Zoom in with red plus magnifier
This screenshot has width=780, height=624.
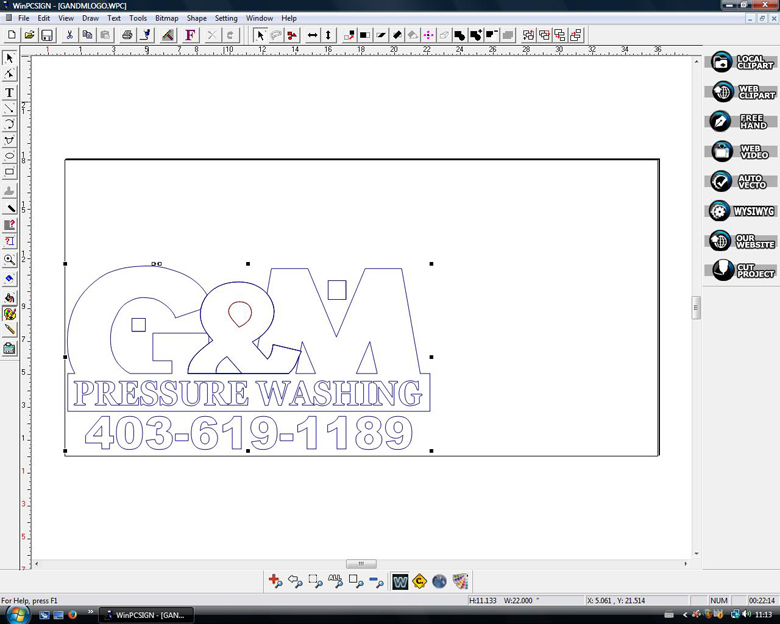coord(275,581)
